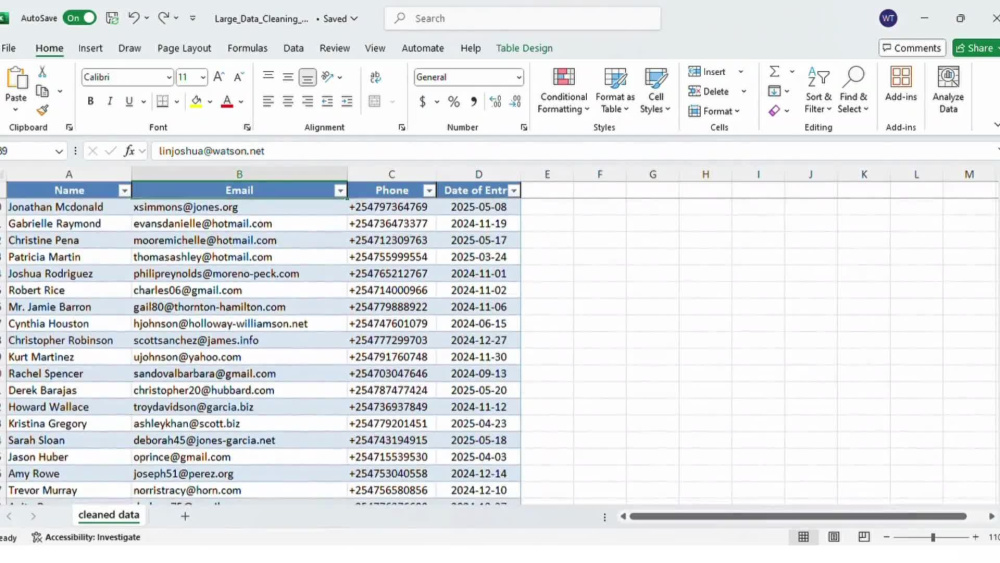The image size is (1000, 563).
Task: Click the Copy icon
Action: 42,91
